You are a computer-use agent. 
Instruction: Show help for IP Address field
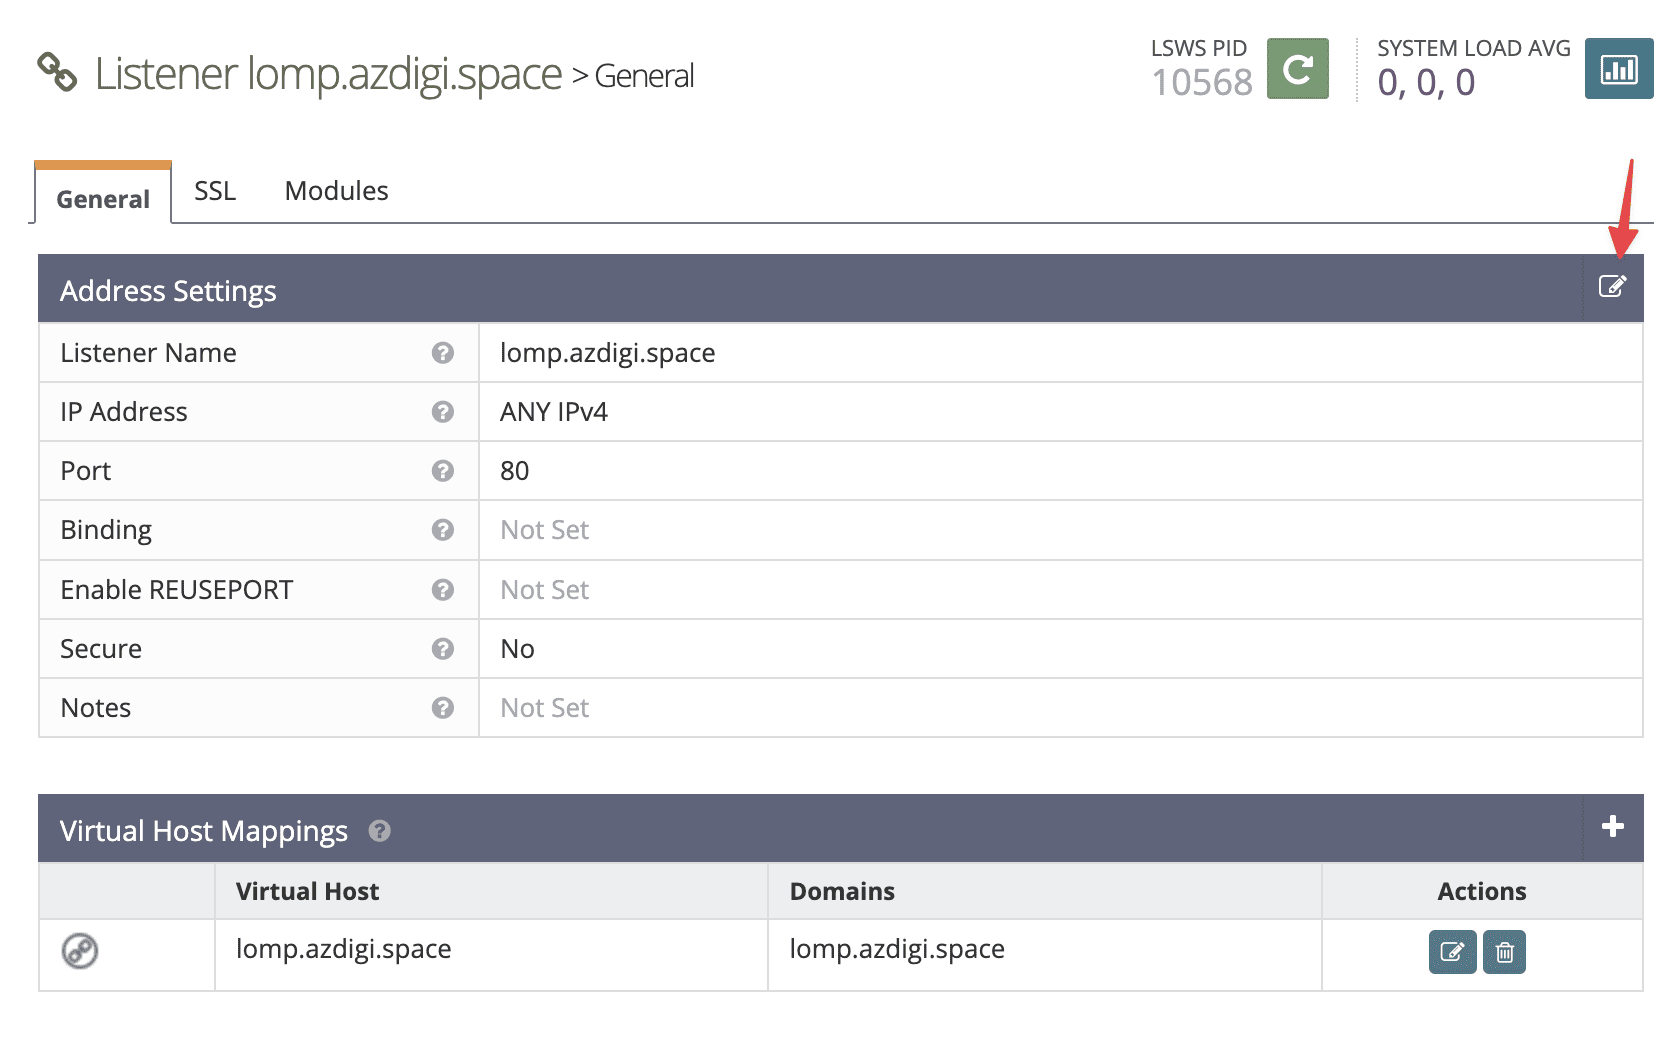[443, 412]
